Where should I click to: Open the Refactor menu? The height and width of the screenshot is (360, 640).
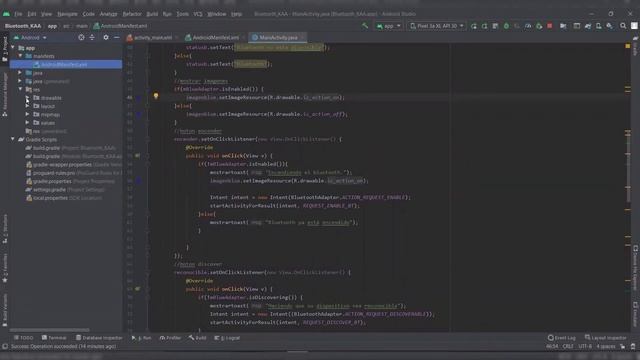pyautogui.click(x=132, y=14)
